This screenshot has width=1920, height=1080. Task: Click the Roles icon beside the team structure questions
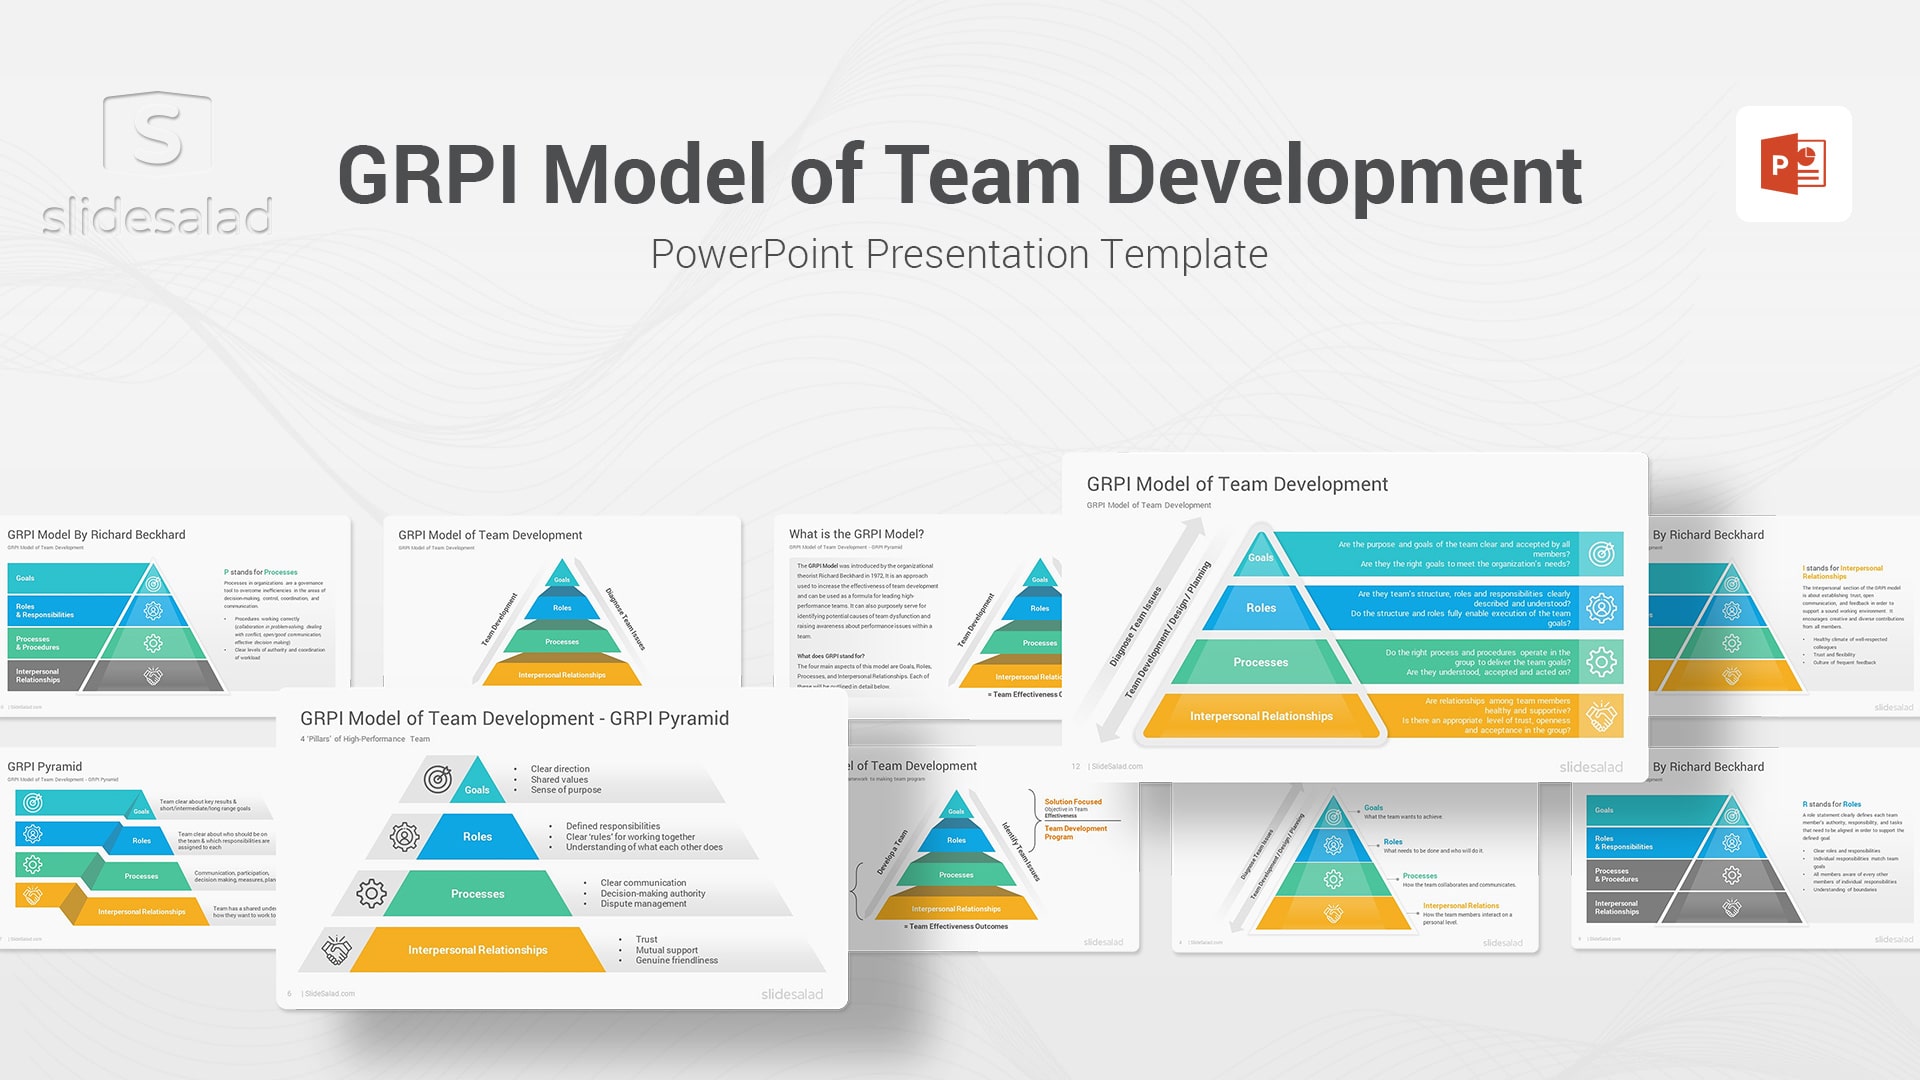pyautogui.click(x=1601, y=608)
